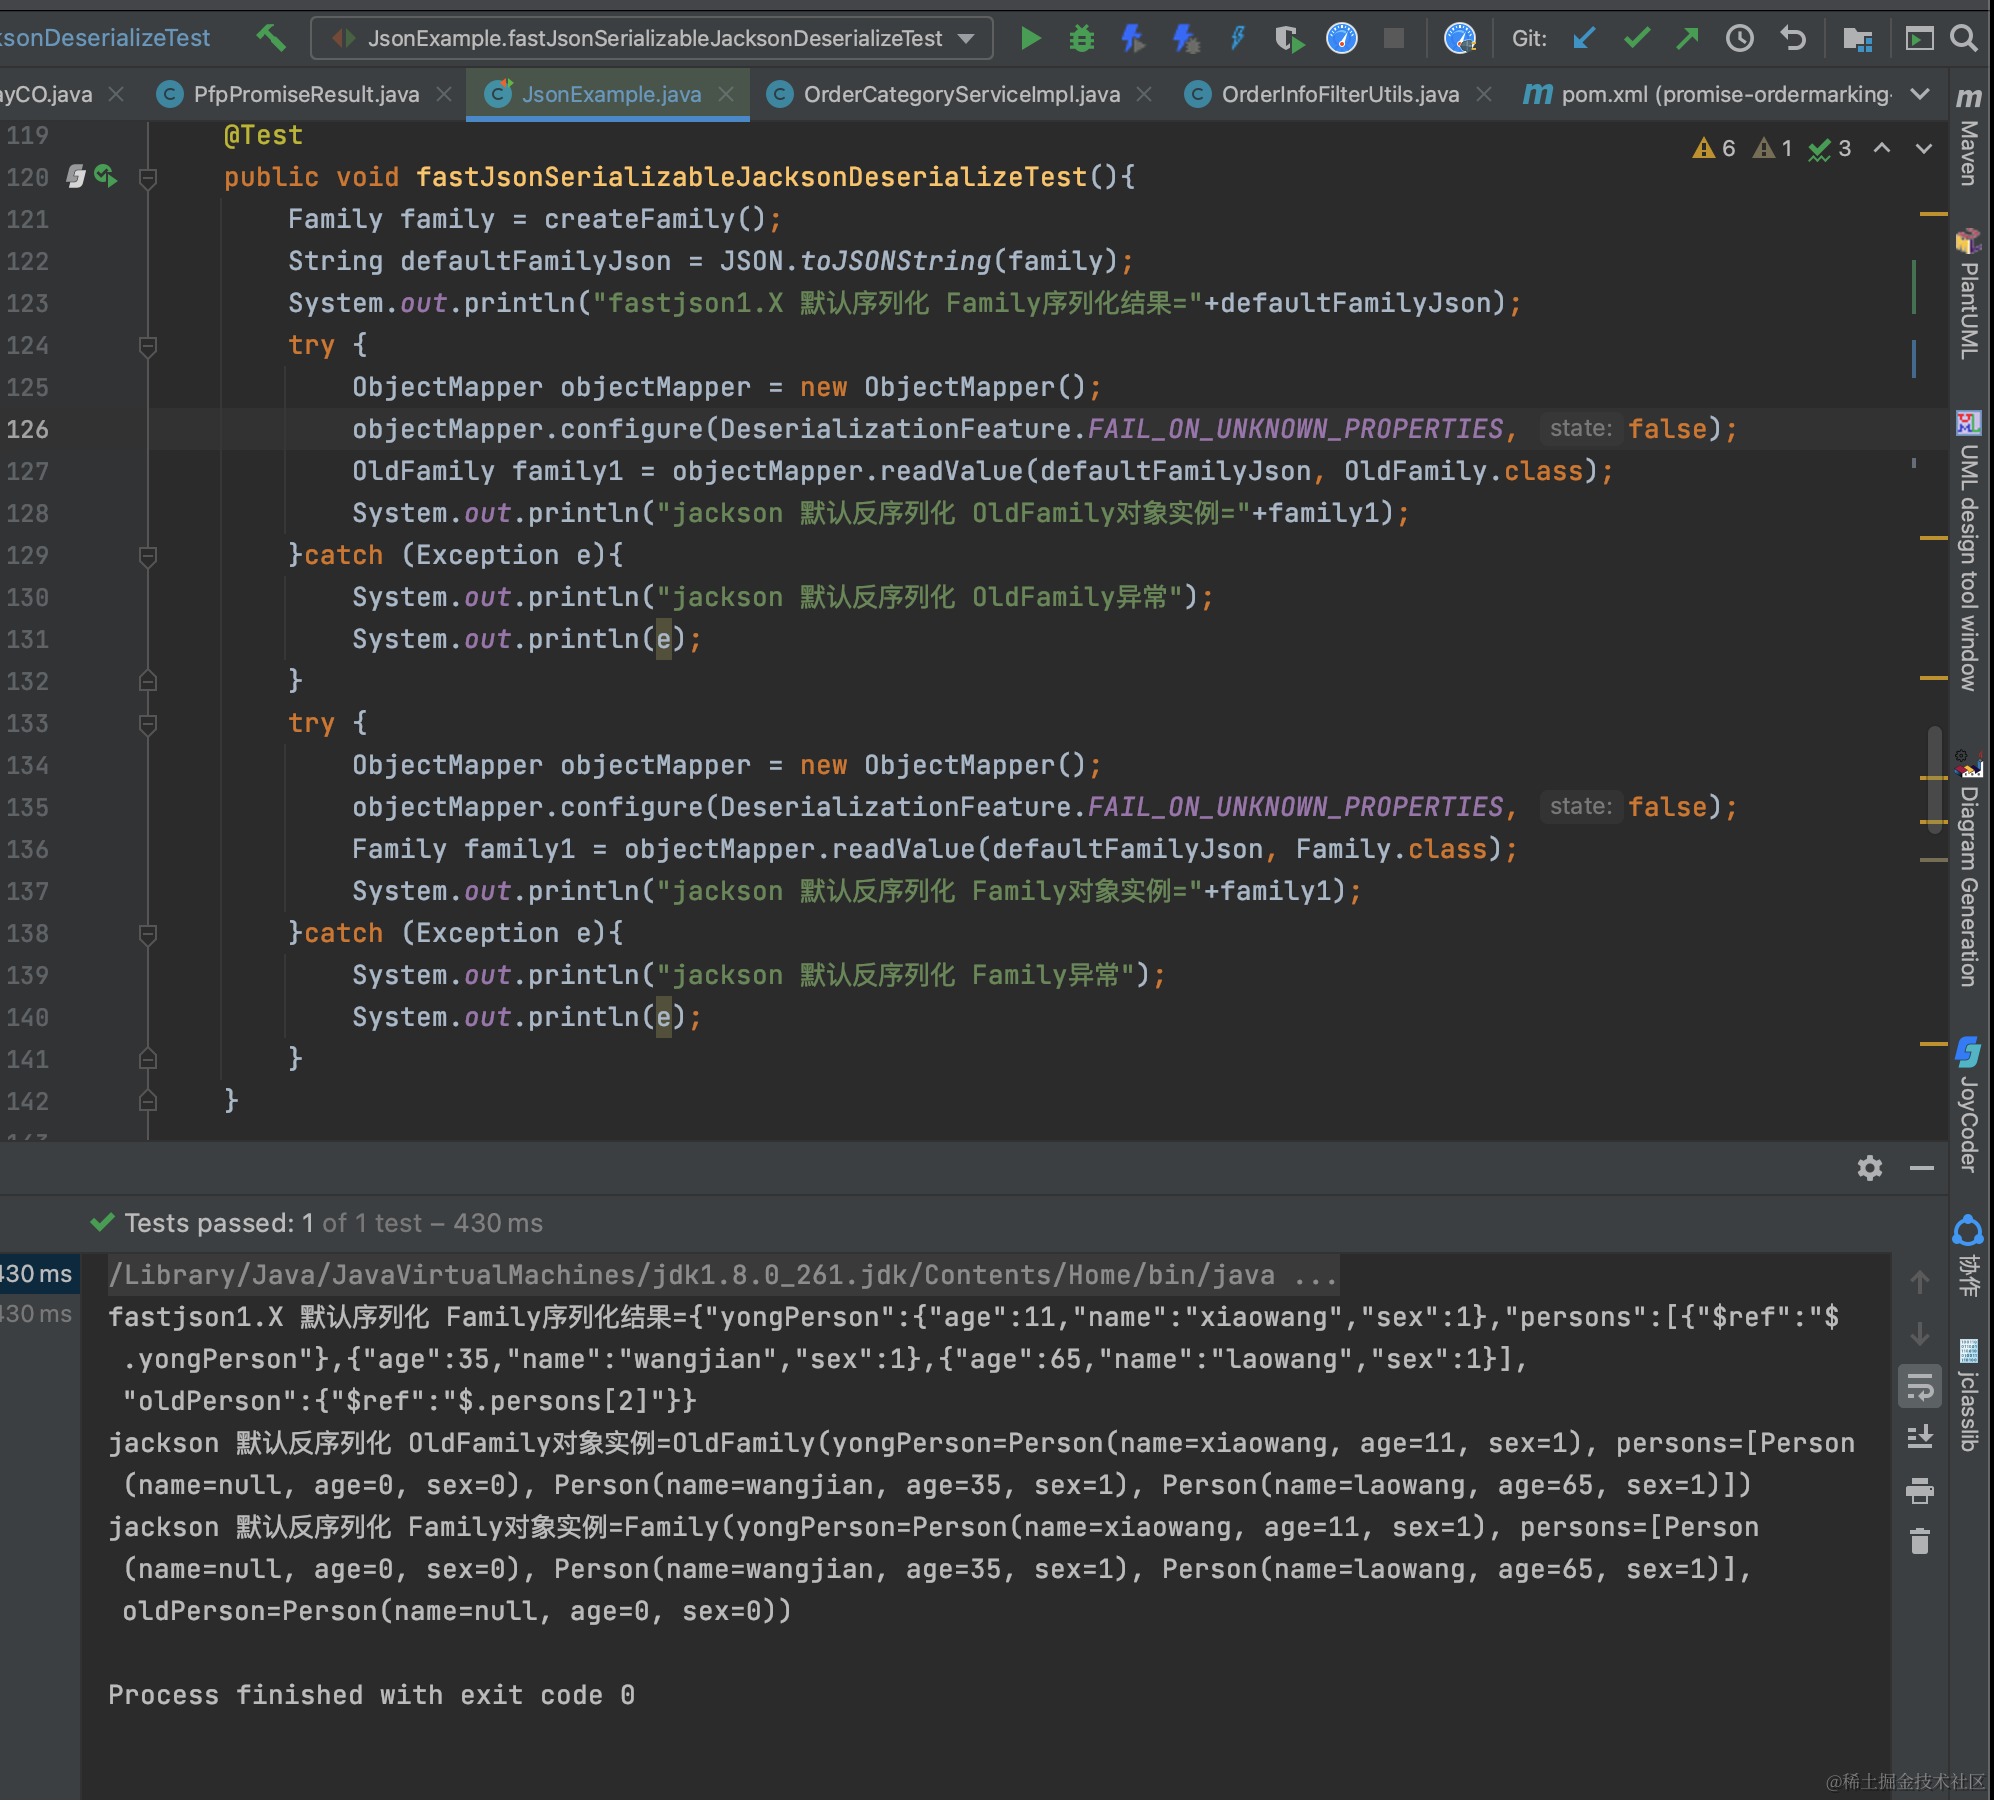The height and width of the screenshot is (1800, 1994).
Task: Toggle scroll to end of console
Action: pos(1920,1438)
